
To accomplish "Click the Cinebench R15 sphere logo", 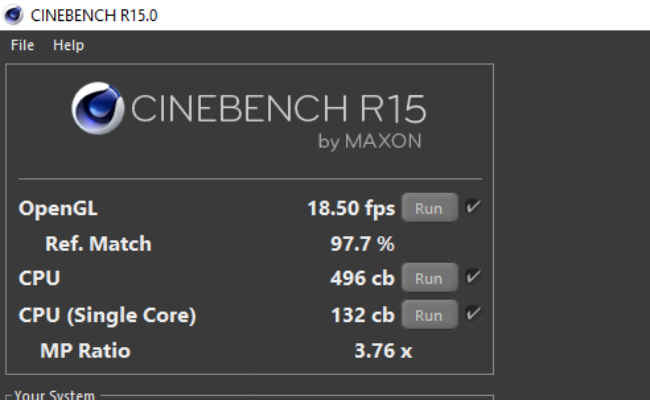I will (x=98, y=108).
